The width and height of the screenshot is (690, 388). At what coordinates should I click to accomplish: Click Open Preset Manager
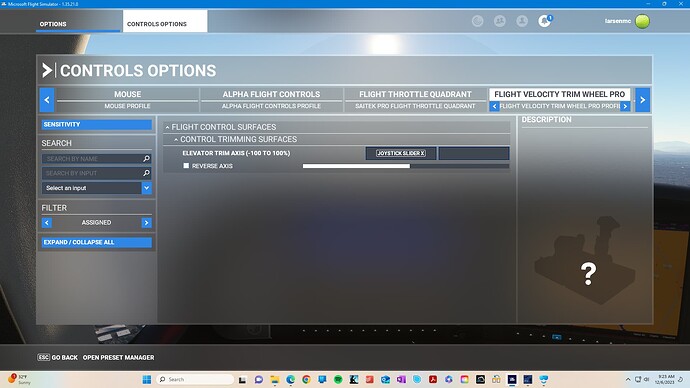[x=118, y=358]
